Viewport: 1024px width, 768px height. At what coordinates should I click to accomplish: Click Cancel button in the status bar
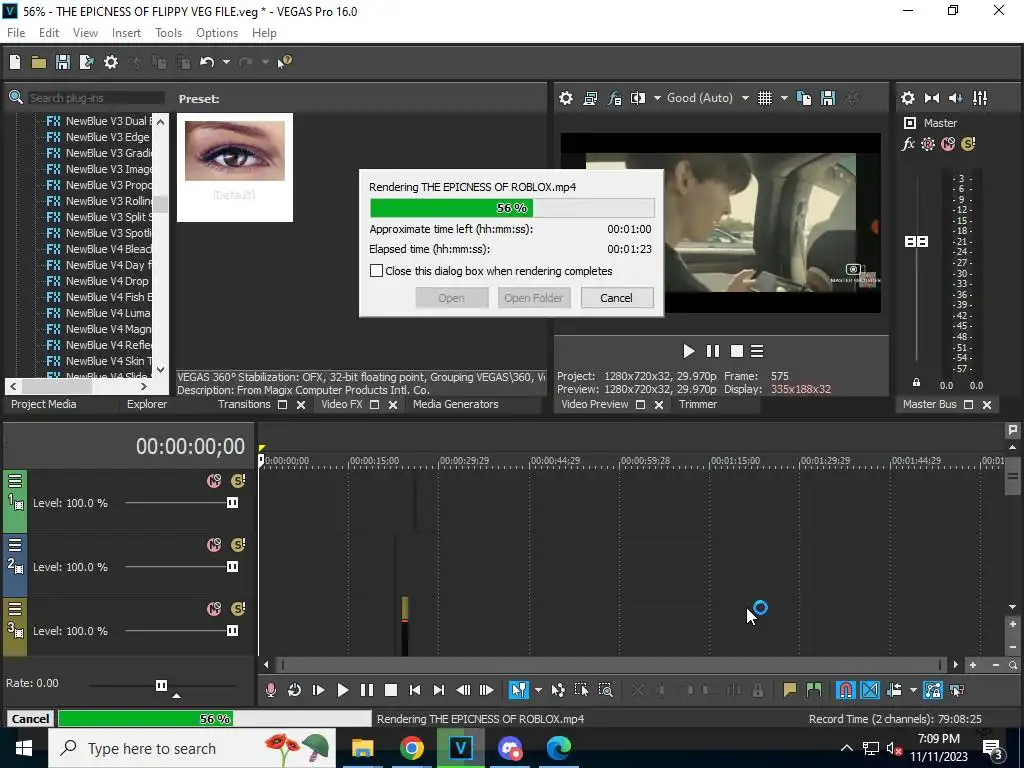pyautogui.click(x=30, y=718)
